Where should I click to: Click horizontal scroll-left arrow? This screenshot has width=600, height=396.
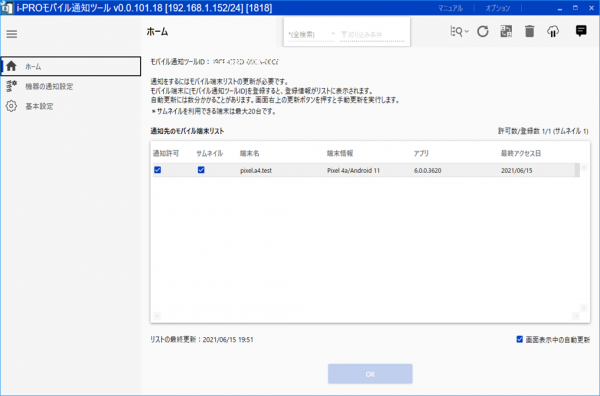157,316
